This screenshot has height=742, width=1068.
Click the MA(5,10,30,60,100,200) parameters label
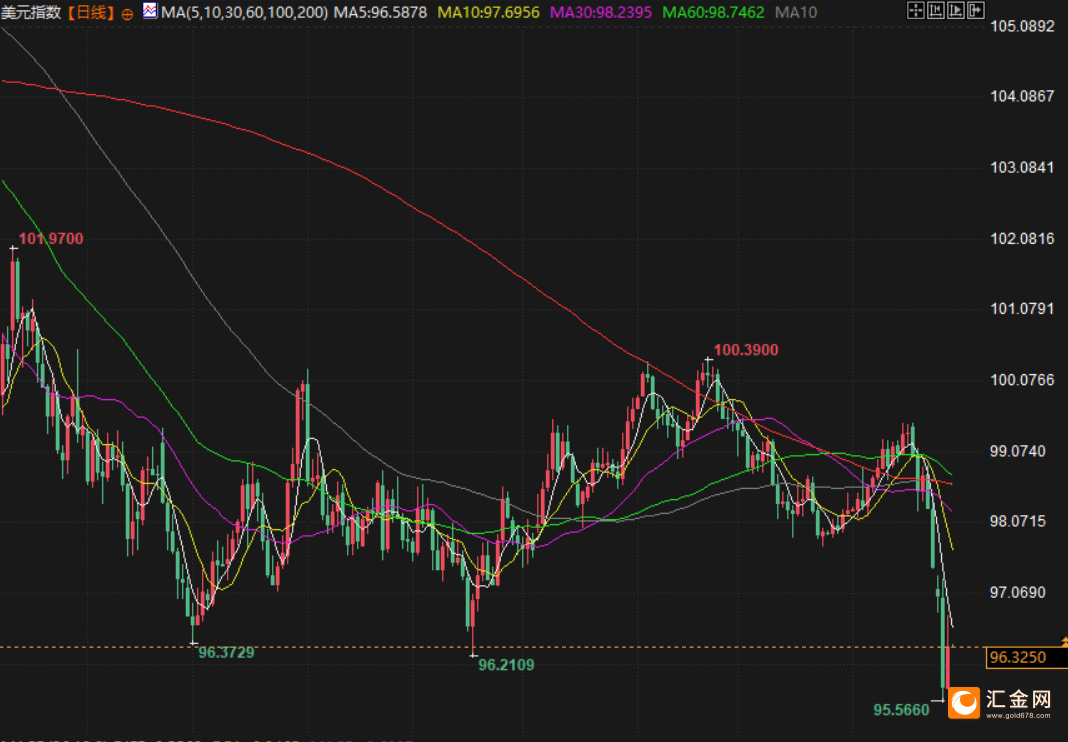point(245,12)
